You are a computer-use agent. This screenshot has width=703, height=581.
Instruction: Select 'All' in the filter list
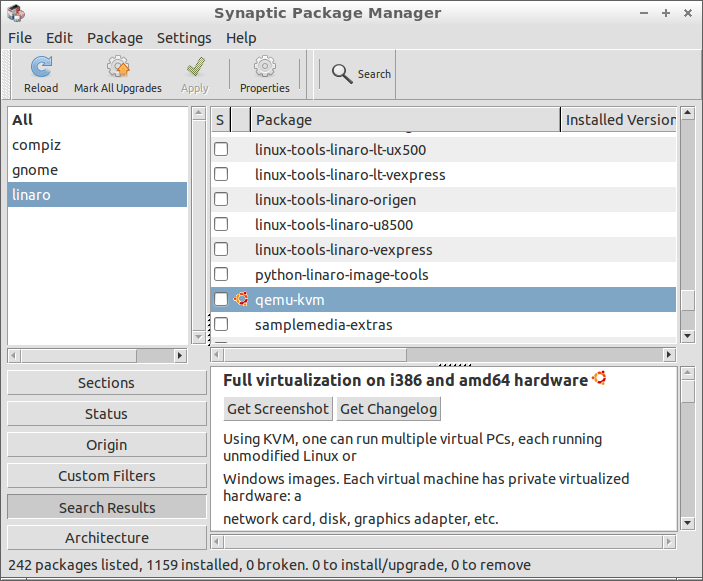(97, 120)
